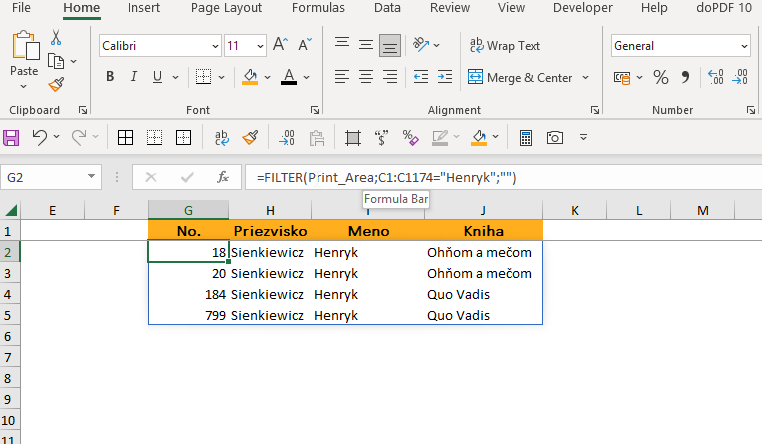Image resolution: width=762 pixels, height=444 pixels.
Task: Apply yellow Fill Color bucket in Font group
Action: (250, 77)
